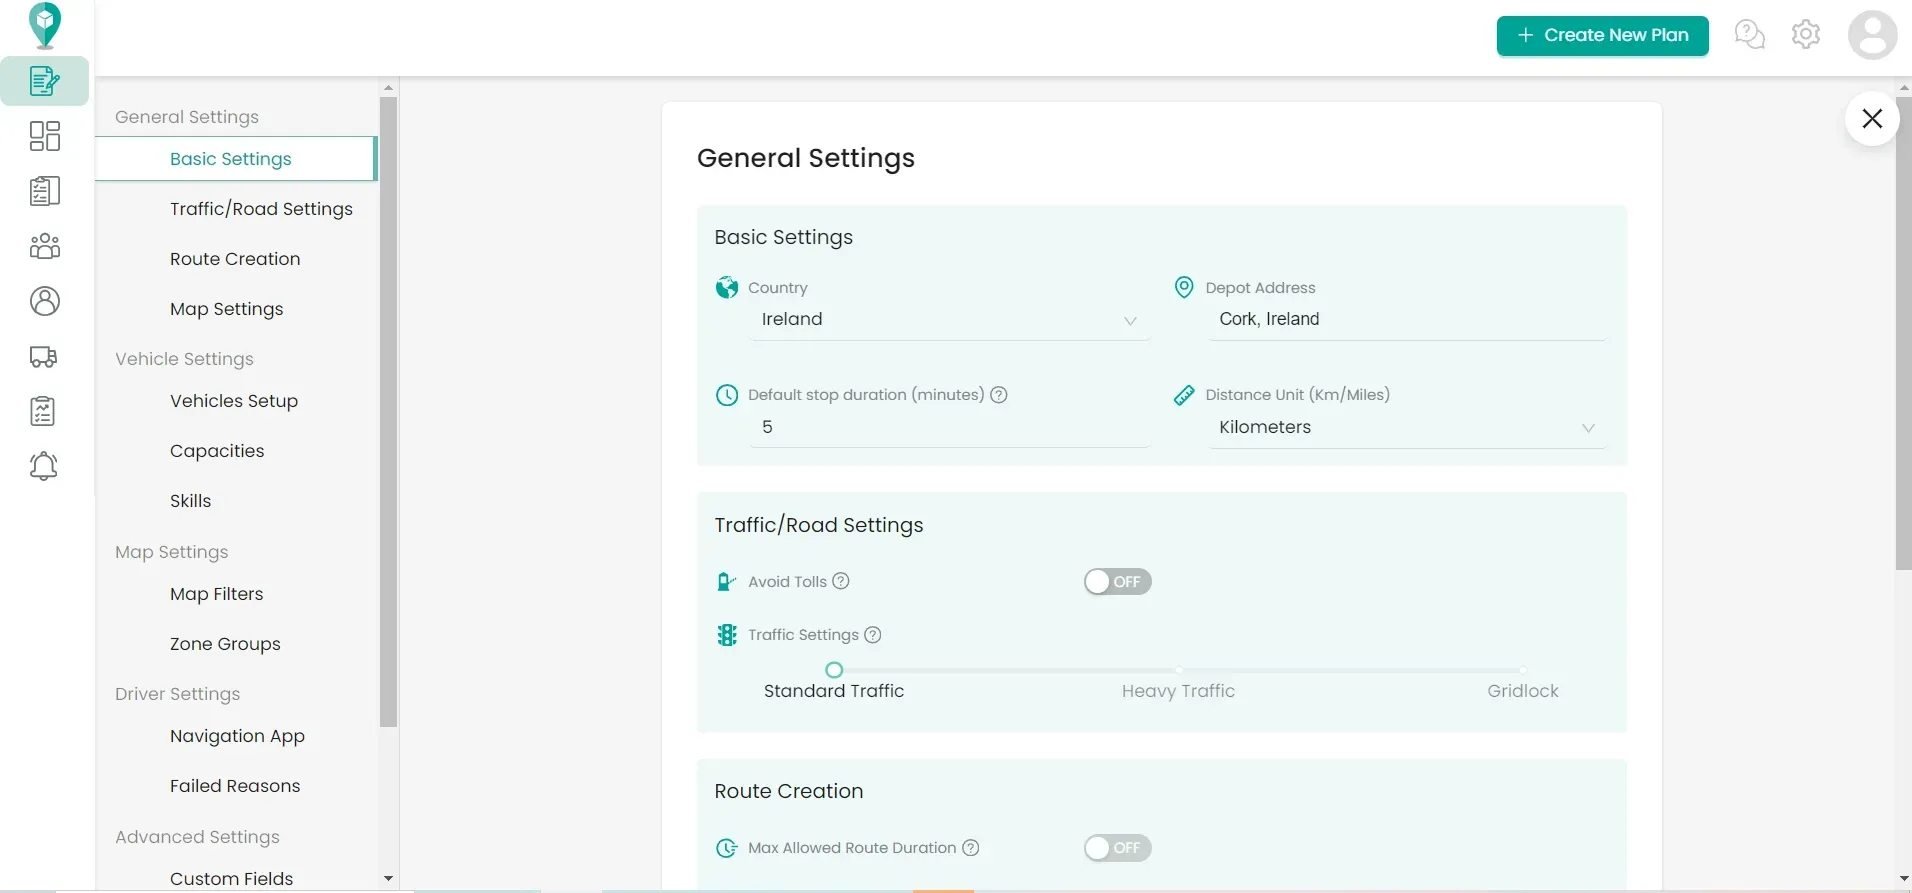The height and width of the screenshot is (893, 1912).
Task: Open the delivery truck vehicles icon
Action: [45, 357]
